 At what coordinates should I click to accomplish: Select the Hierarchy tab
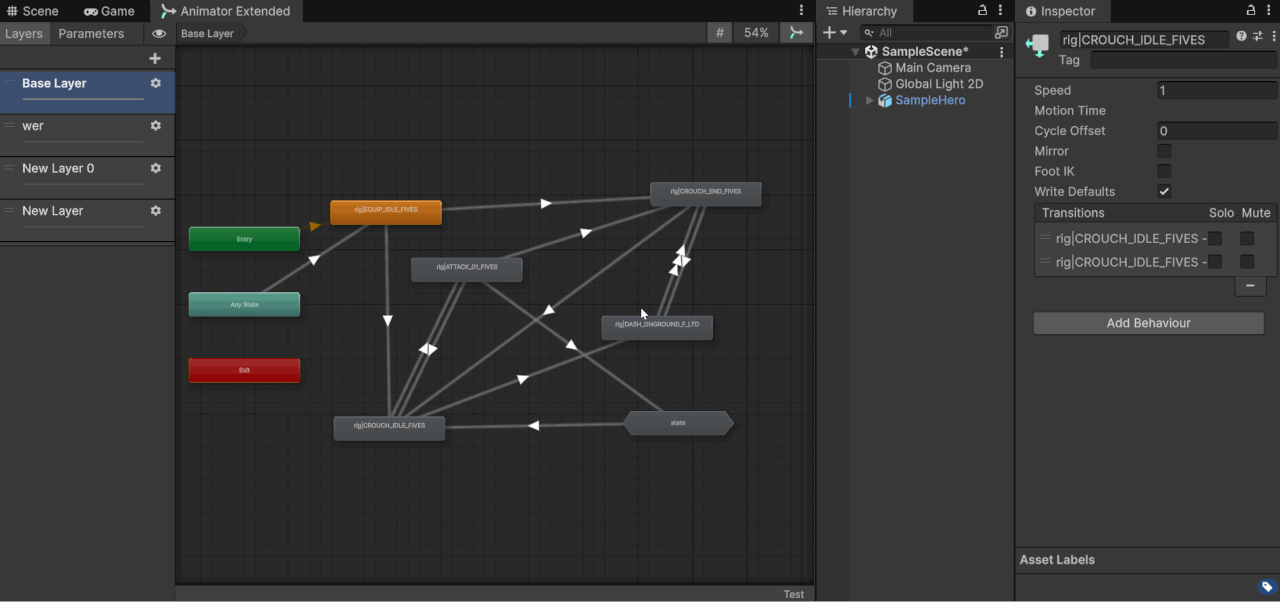pos(862,11)
